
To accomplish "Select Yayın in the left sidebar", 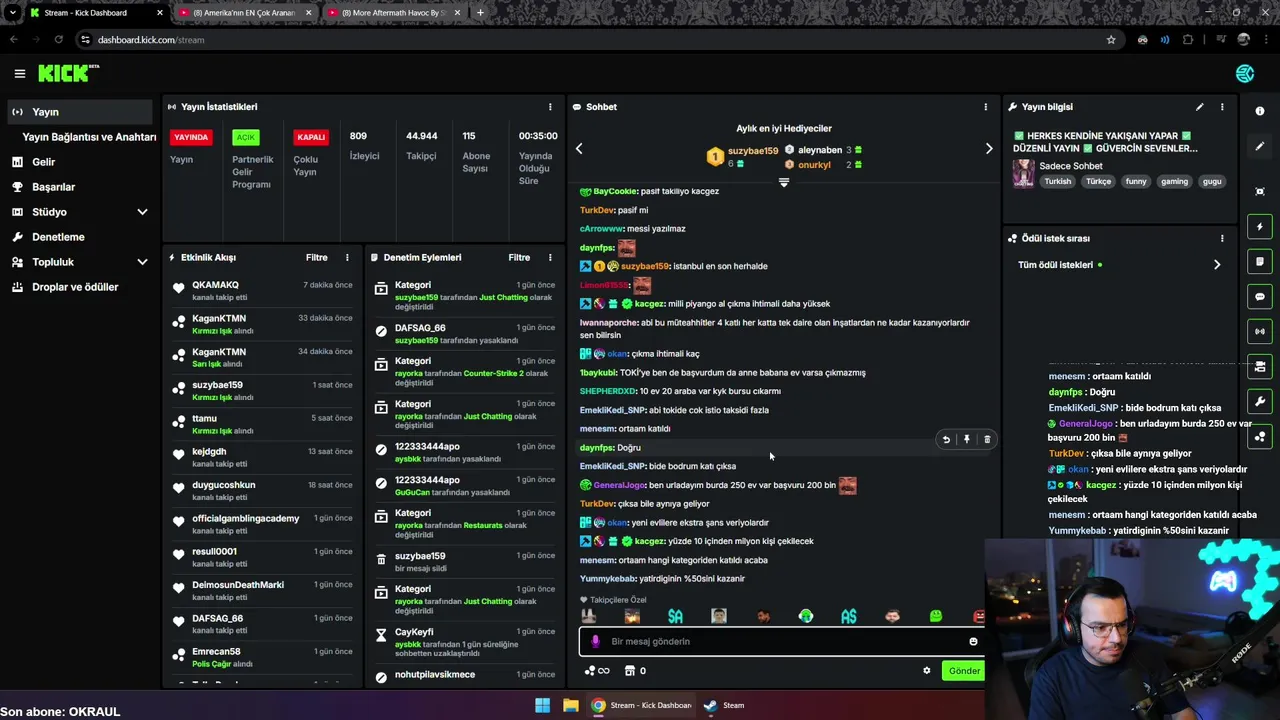I will coord(79,112).
